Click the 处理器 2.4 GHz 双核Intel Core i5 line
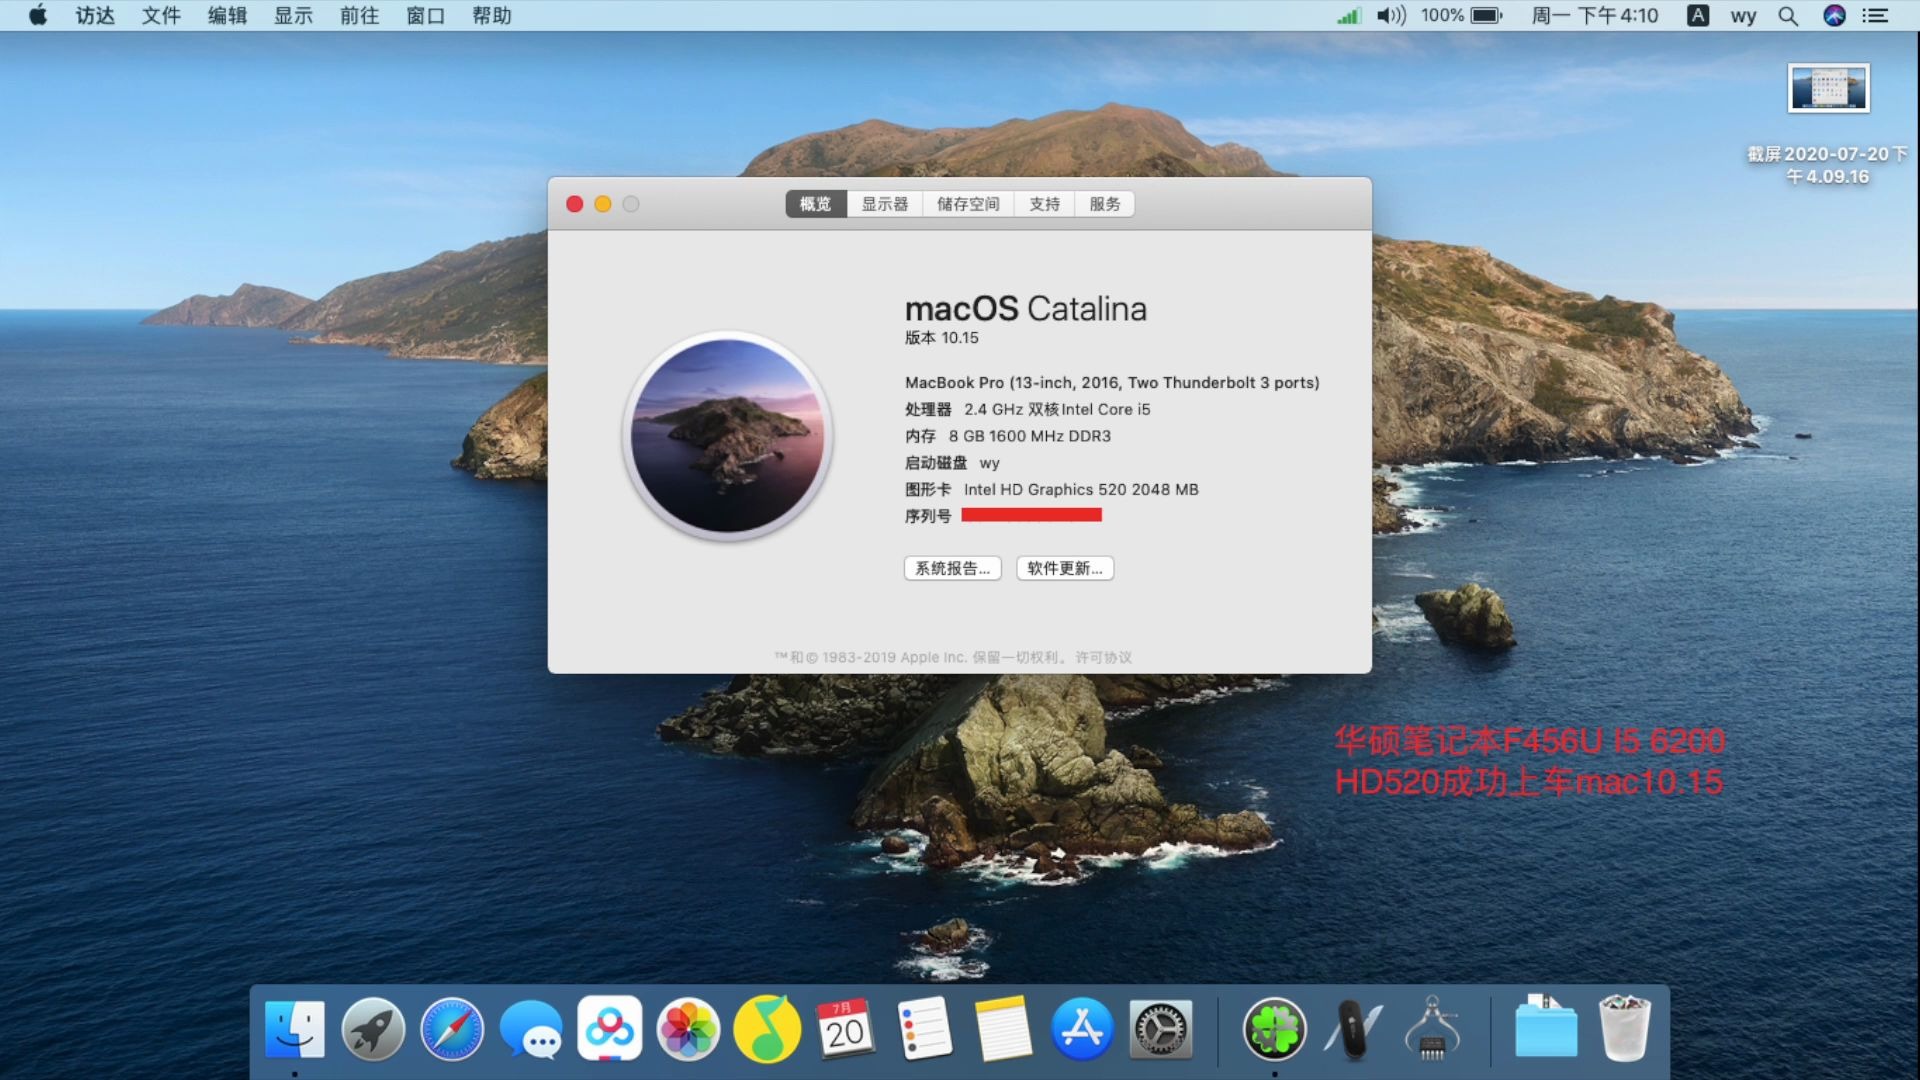Viewport: 1920px width, 1080px height. (x=1028, y=410)
